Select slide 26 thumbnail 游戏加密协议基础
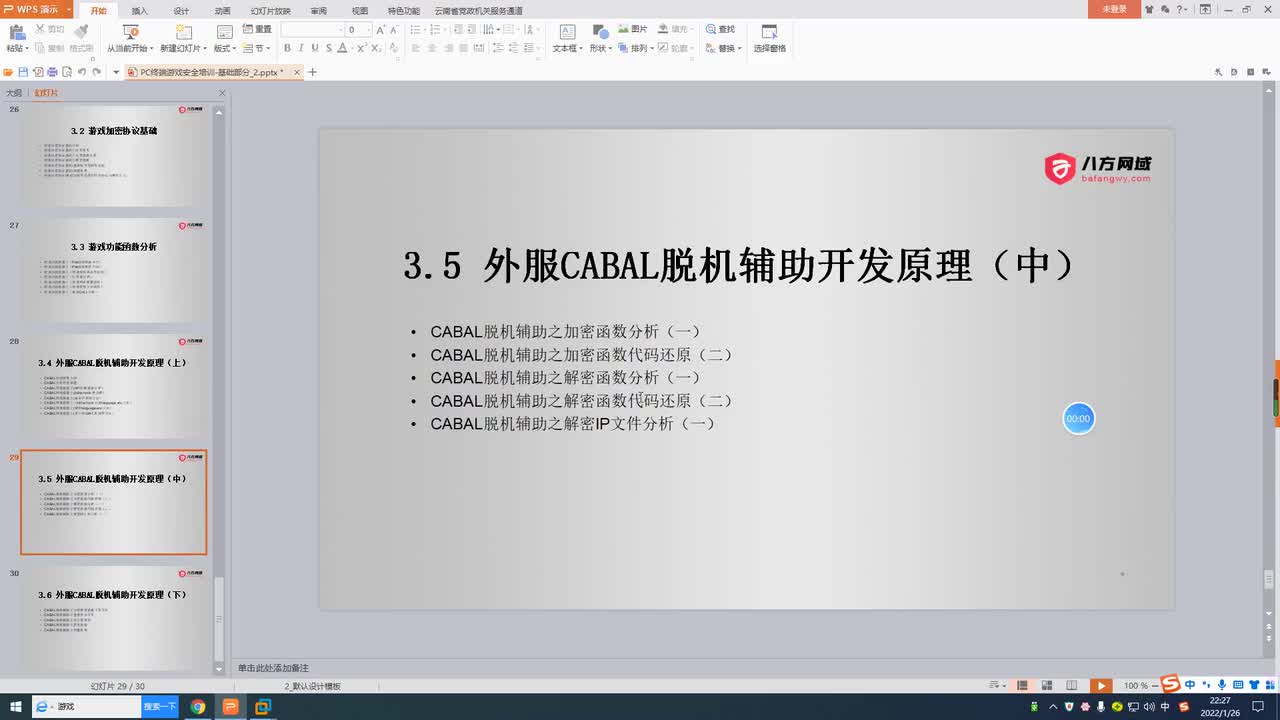 click(x=113, y=155)
